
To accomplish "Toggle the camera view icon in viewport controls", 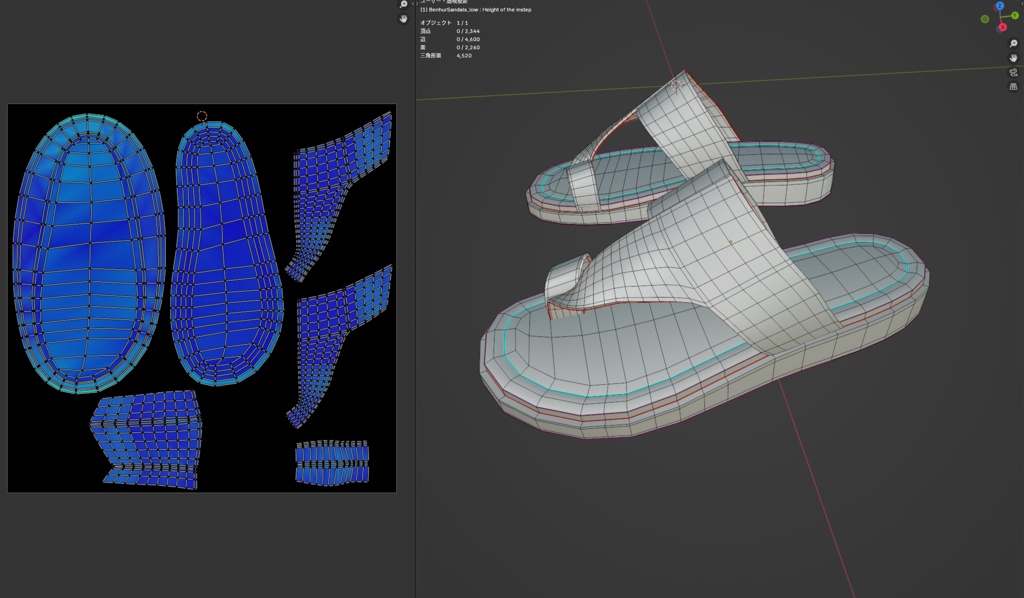I will [x=1013, y=72].
